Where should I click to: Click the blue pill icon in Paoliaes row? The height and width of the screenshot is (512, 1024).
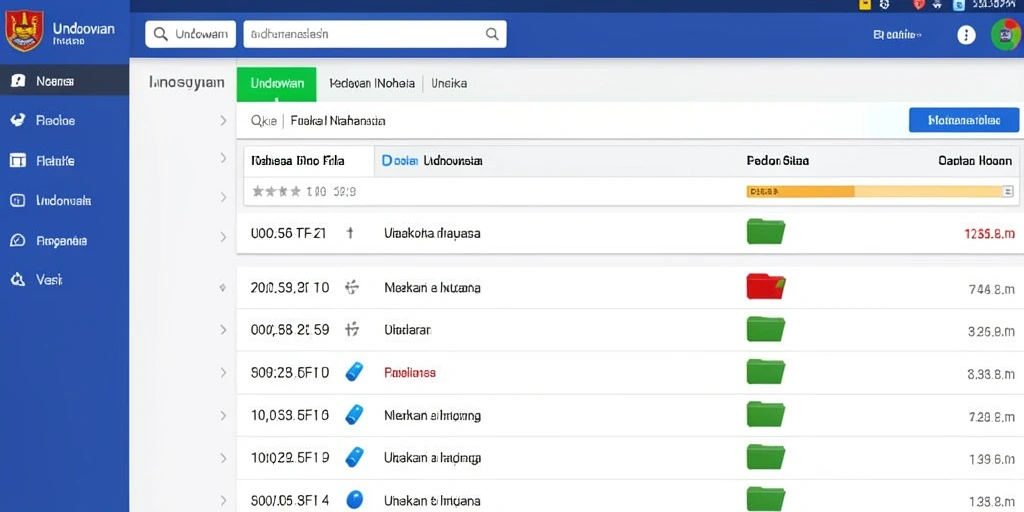click(x=353, y=372)
